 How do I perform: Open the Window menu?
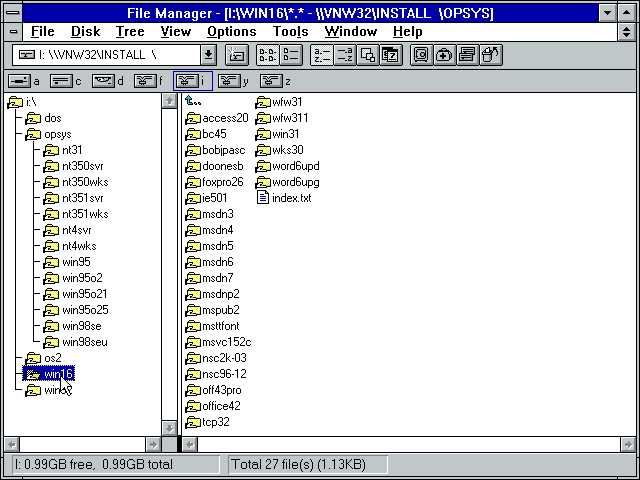[351, 31]
